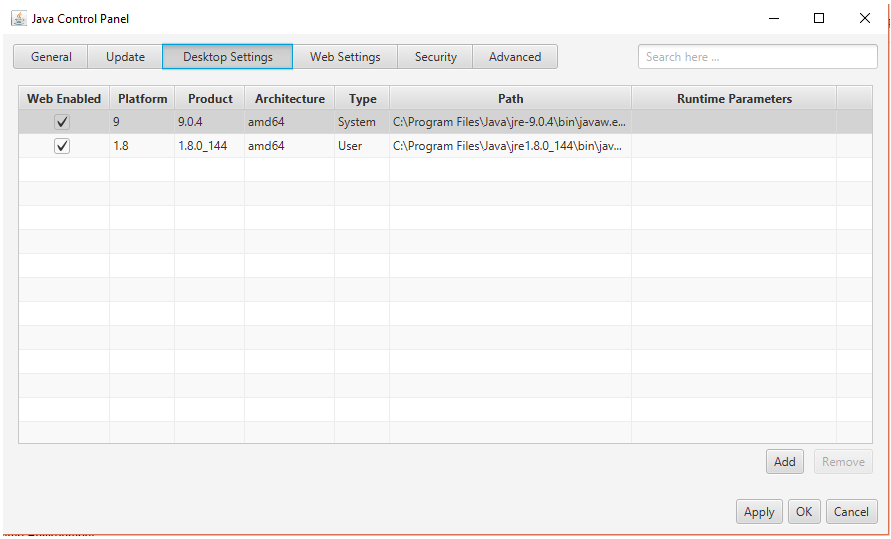Viewport: 891px width, 539px height.
Task: Click the Remove button
Action: tap(843, 462)
